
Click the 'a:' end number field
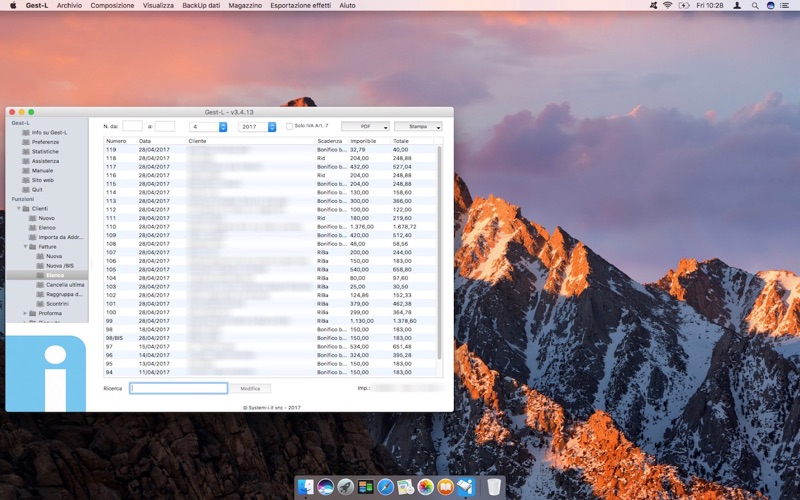(165, 126)
